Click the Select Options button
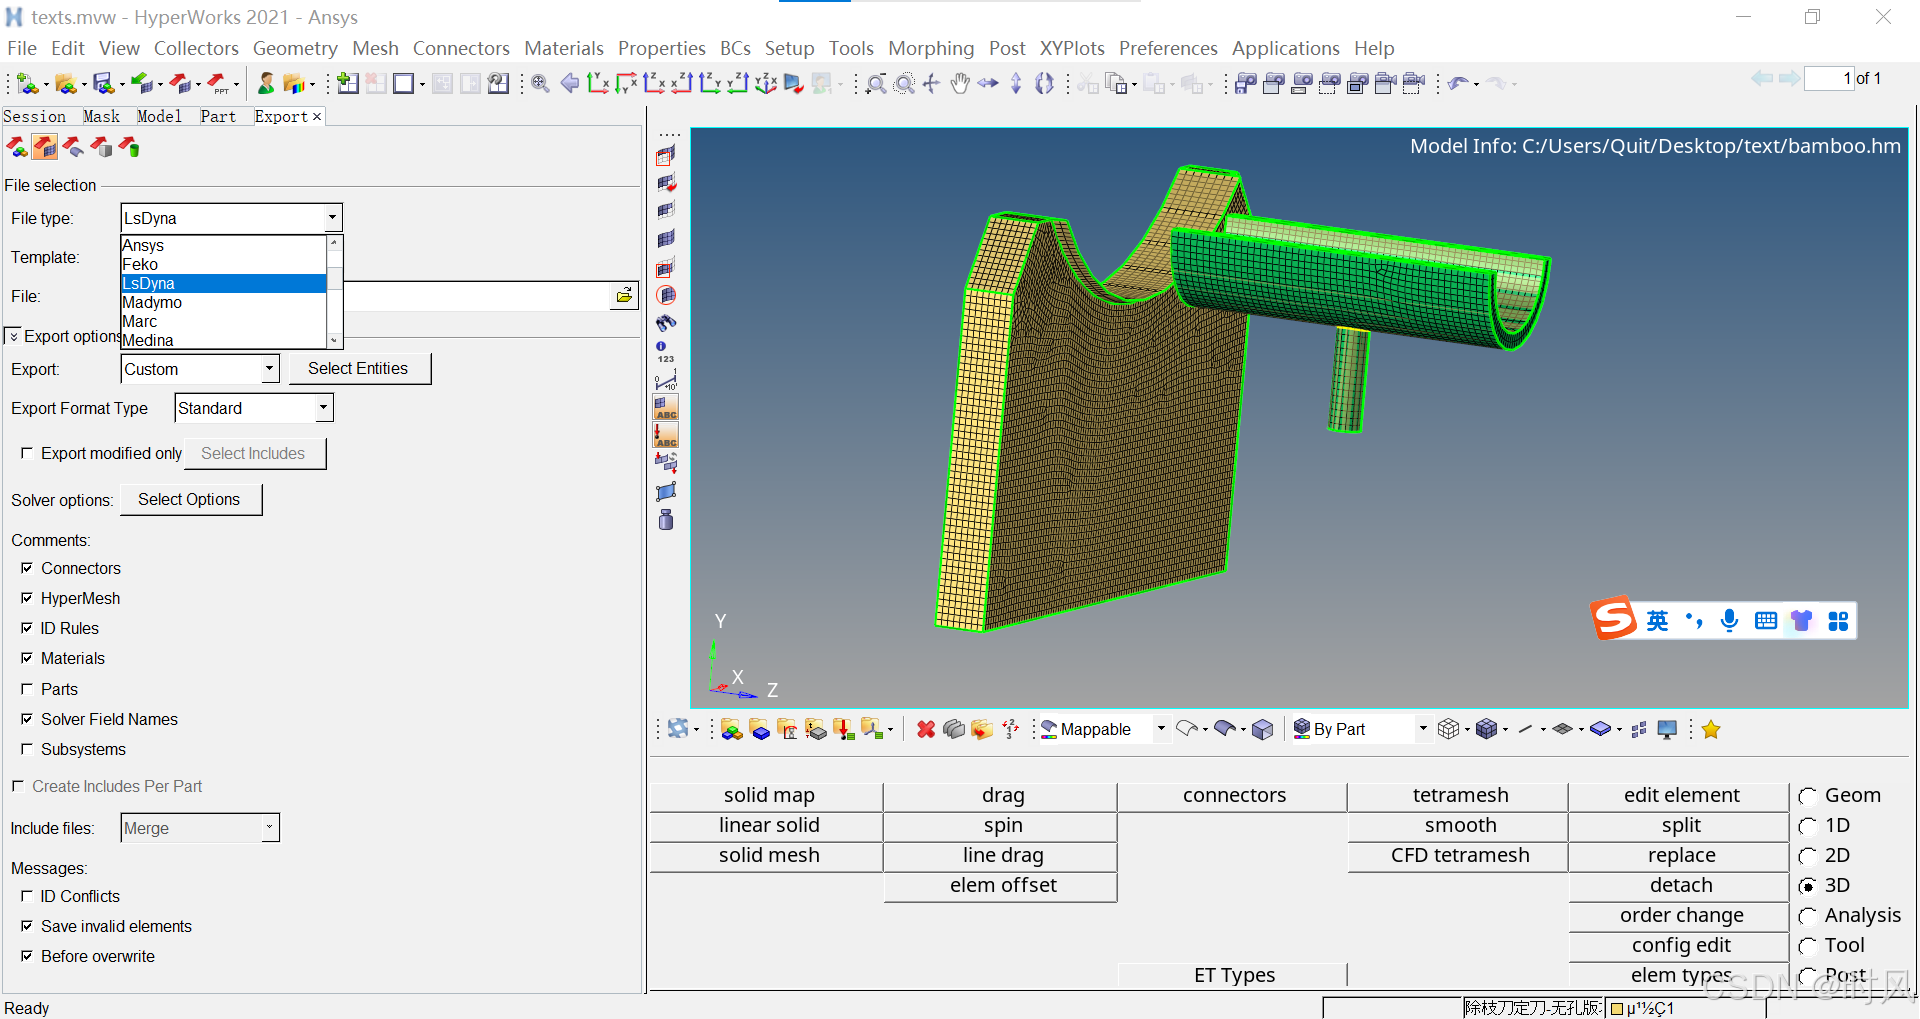The height and width of the screenshot is (1019, 1920). pyautogui.click(x=189, y=499)
